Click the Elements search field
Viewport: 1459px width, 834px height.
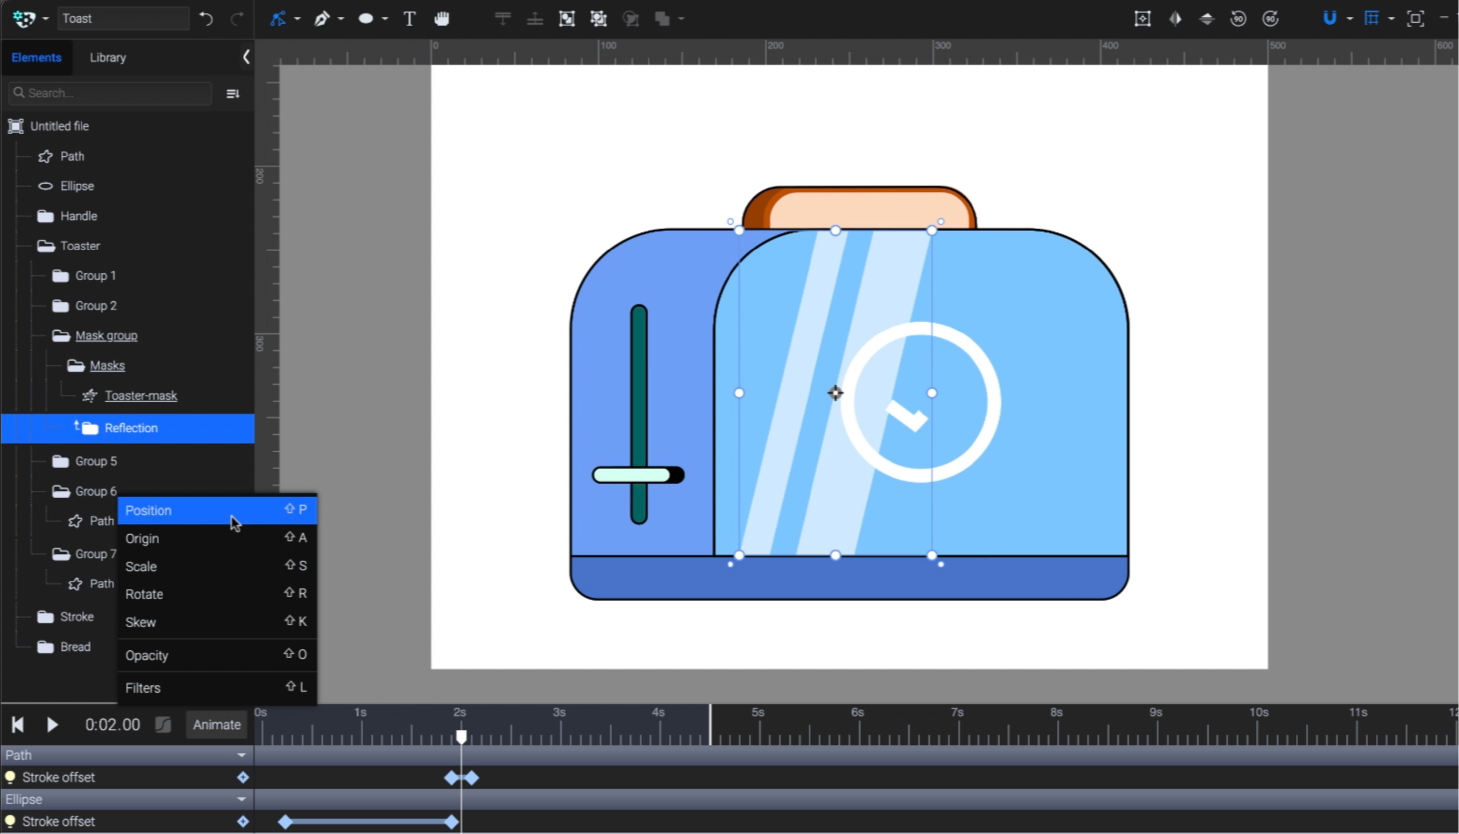point(110,93)
